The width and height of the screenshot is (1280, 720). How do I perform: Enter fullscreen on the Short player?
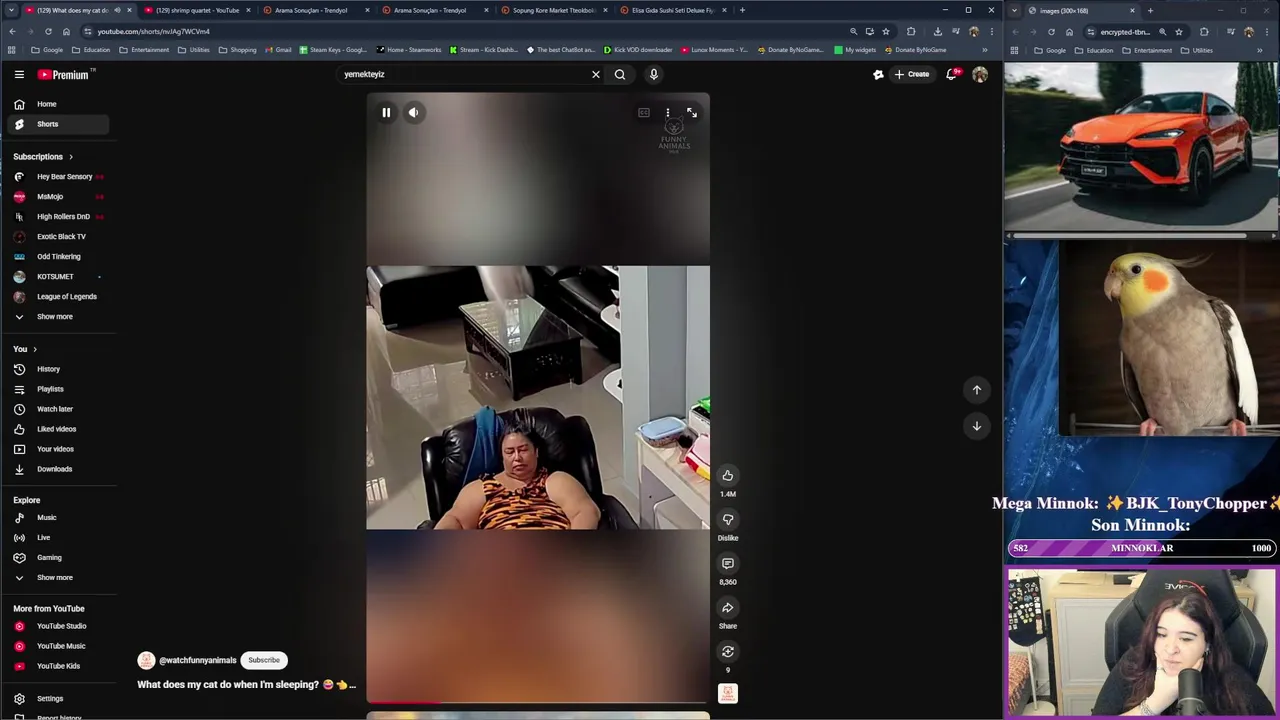click(692, 113)
